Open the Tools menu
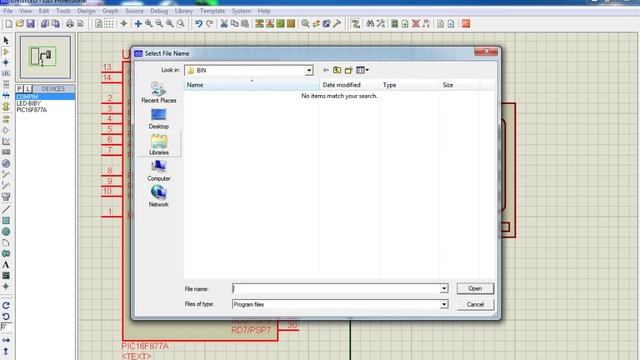The width and height of the screenshot is (640, 360). [x=63, y=11]
